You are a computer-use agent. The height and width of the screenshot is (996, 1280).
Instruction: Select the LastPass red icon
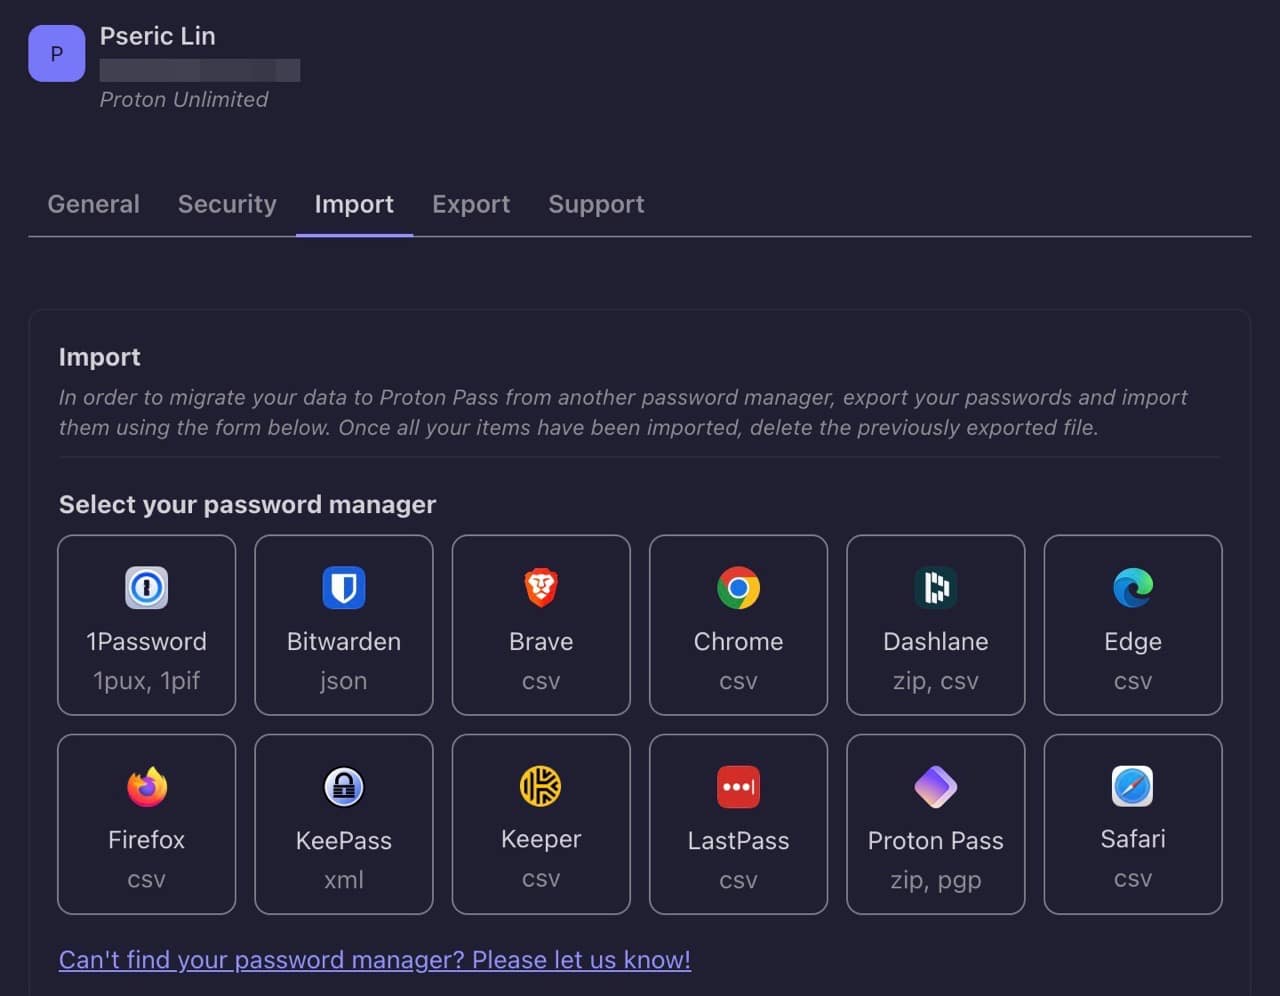click(x=738, y=787)
